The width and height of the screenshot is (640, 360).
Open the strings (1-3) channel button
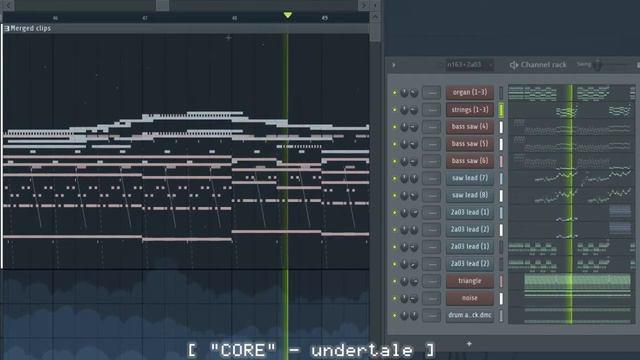(x=469, y=110)
